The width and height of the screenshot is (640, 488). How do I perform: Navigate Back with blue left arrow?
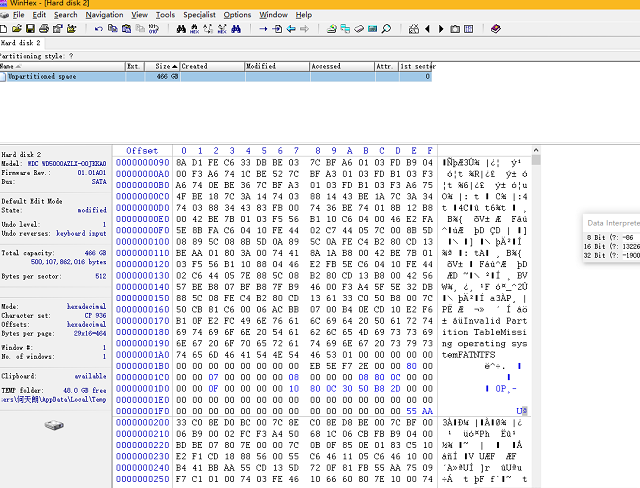(x=291, y=29)
